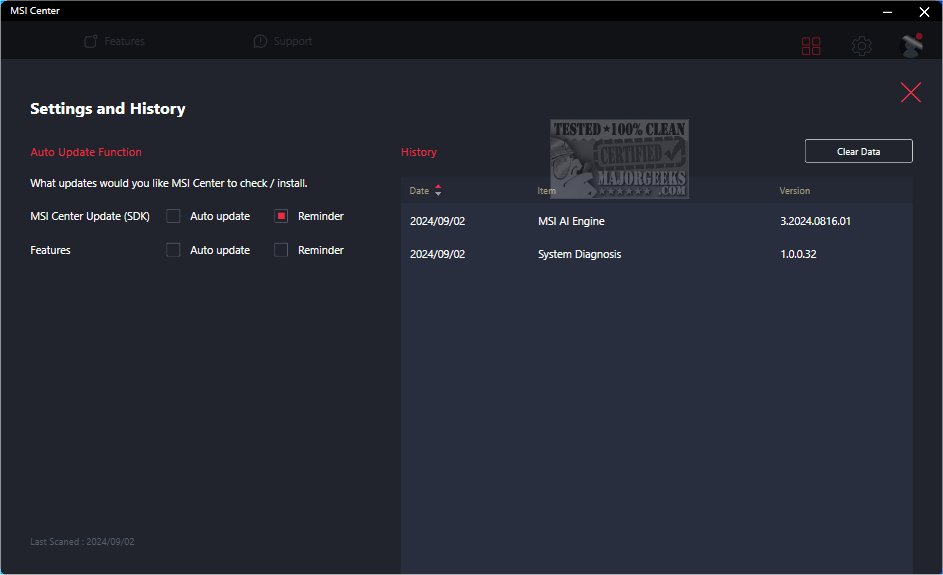
Task: Click version 3.2024.0816.01 cell
Action: click(x=815, y=221)
